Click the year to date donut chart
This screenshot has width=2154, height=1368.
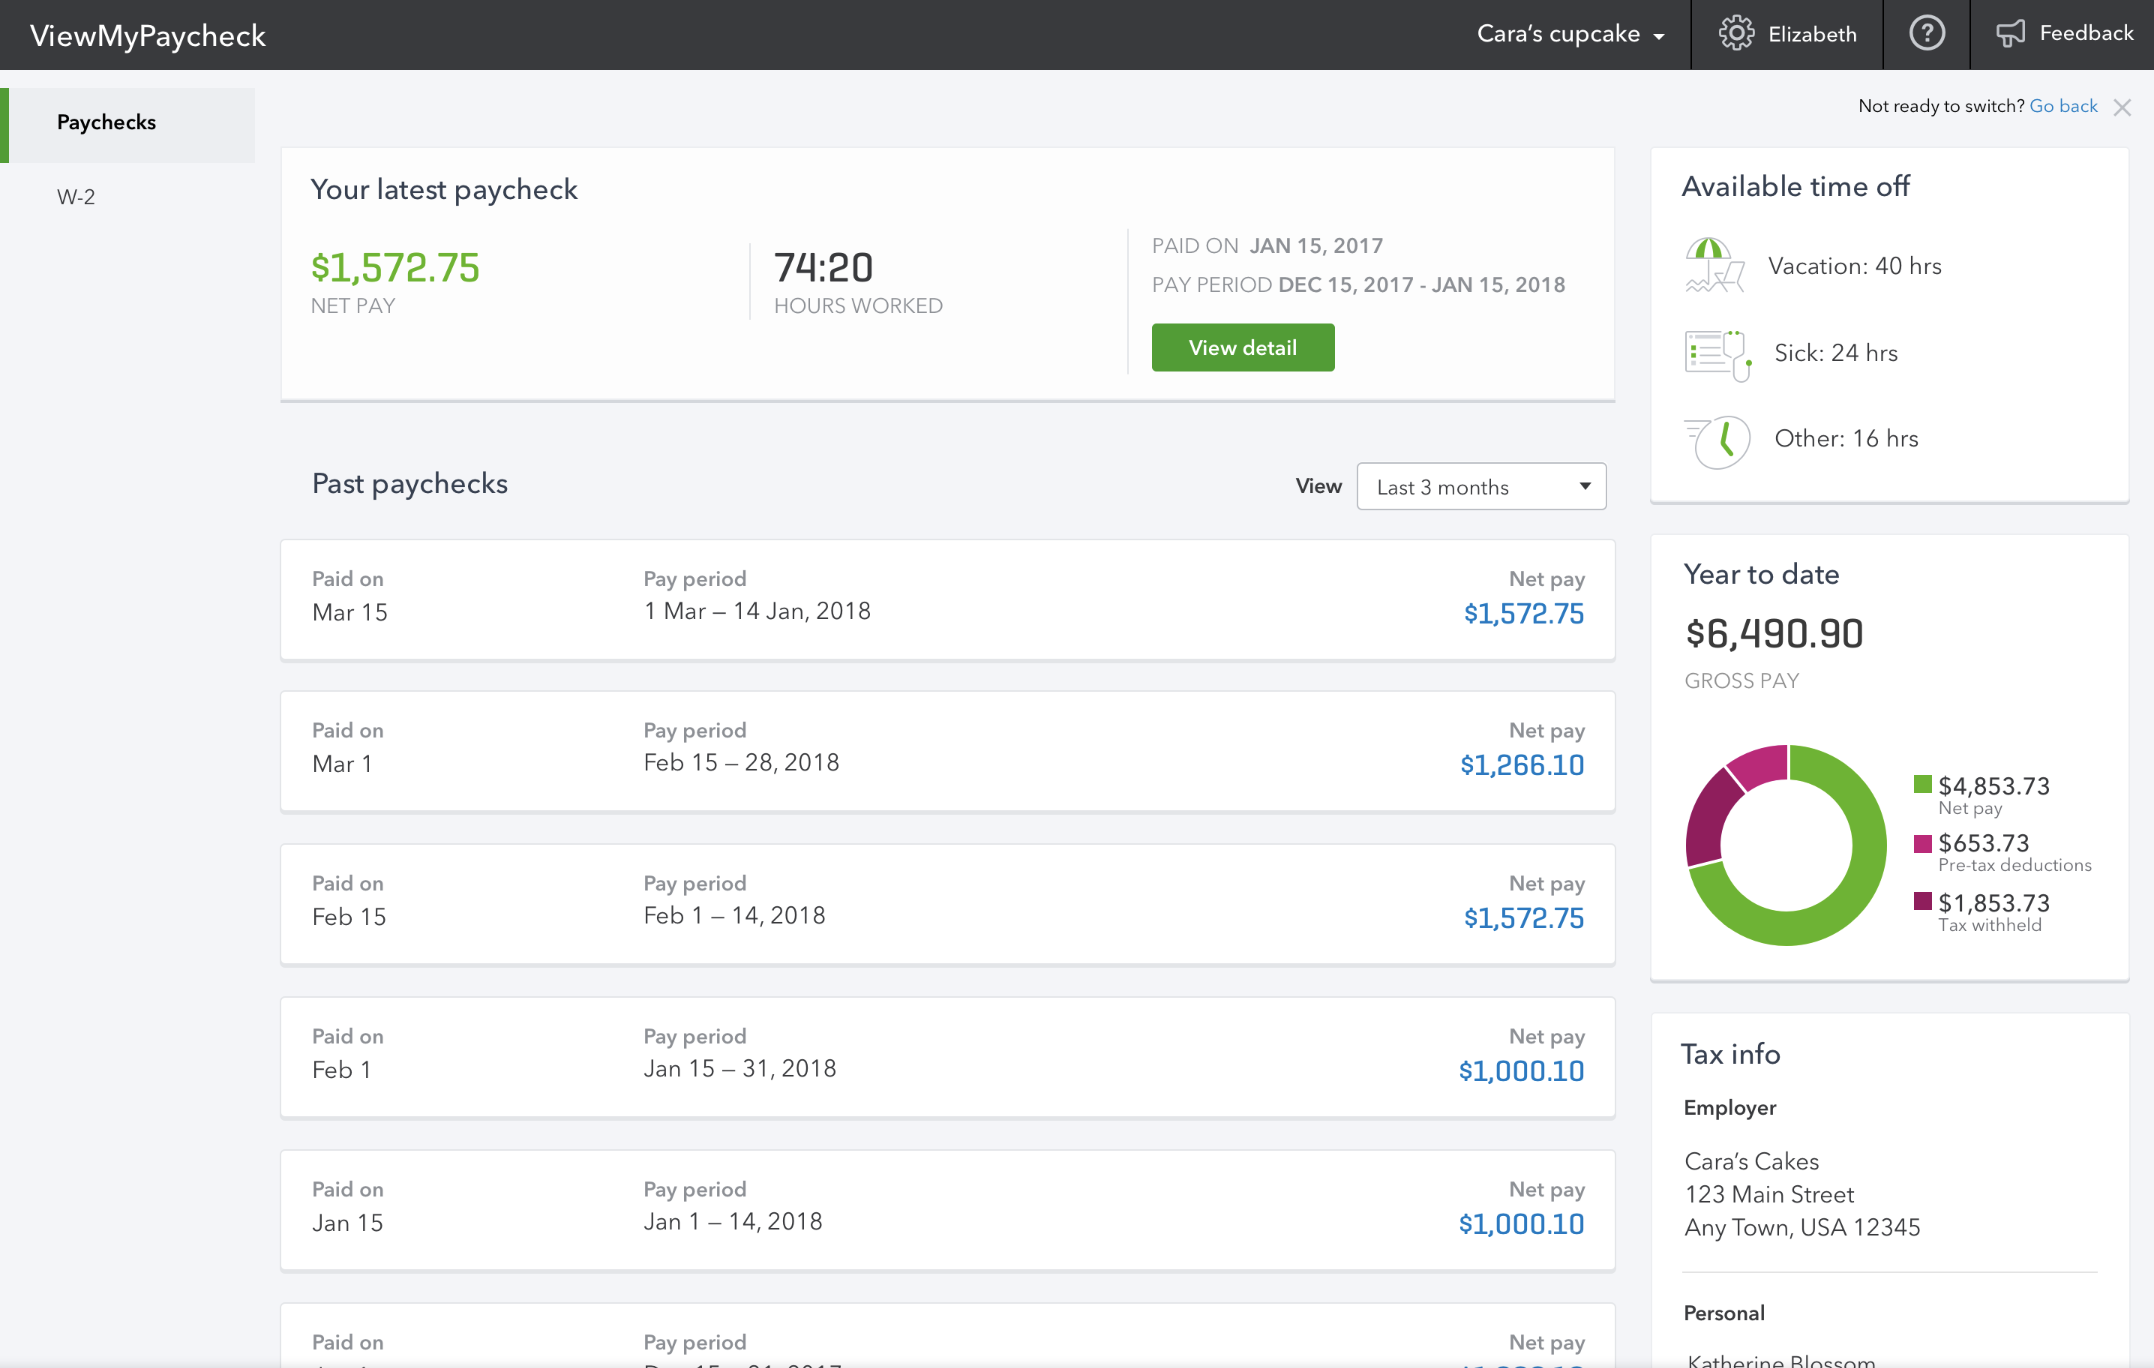point(1786,845)
